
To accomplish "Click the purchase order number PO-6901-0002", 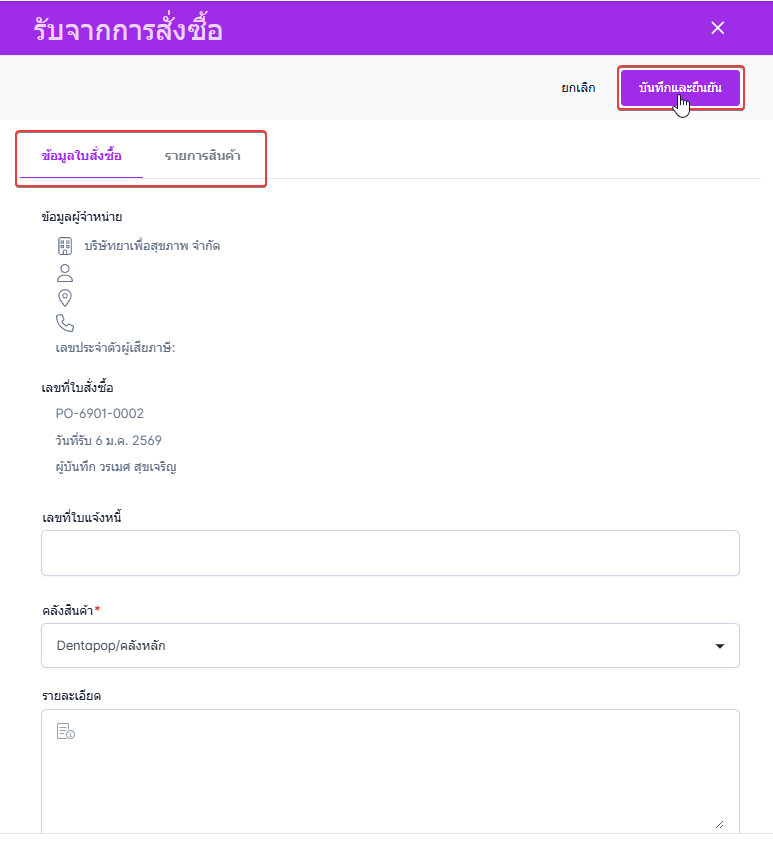I will click(100, 414).
